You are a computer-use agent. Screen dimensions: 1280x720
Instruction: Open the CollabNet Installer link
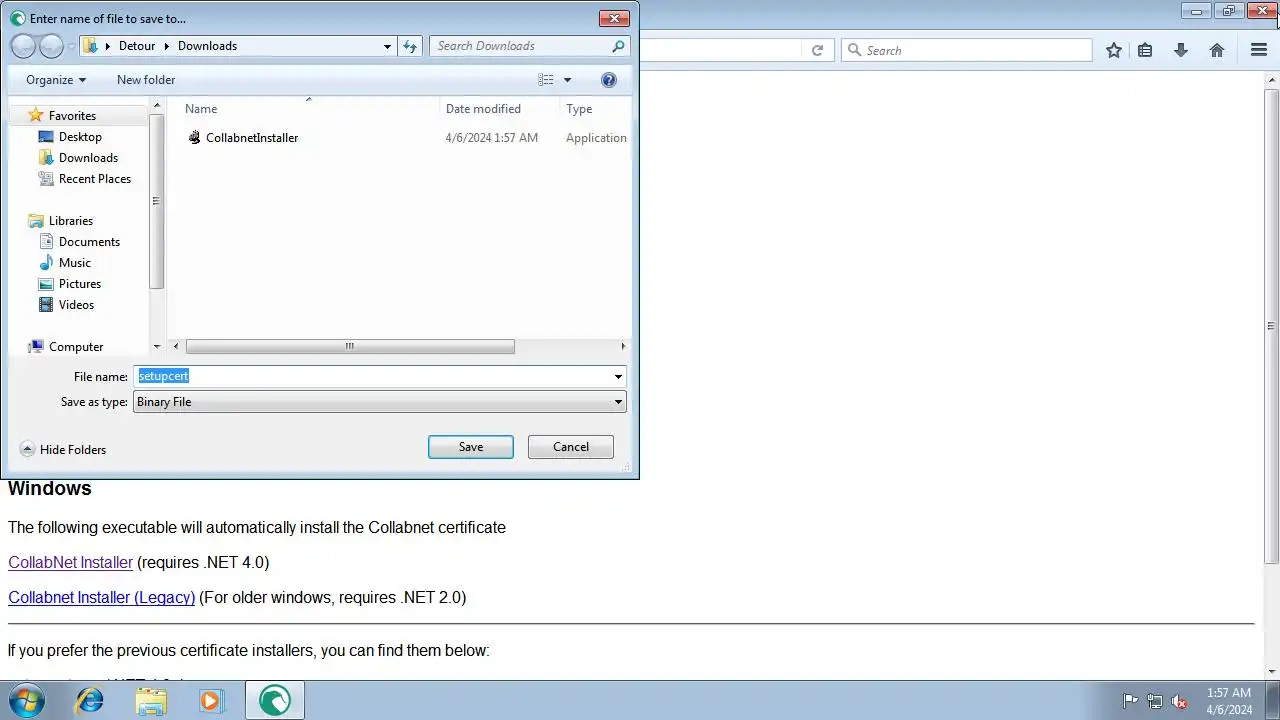[70, 563]
